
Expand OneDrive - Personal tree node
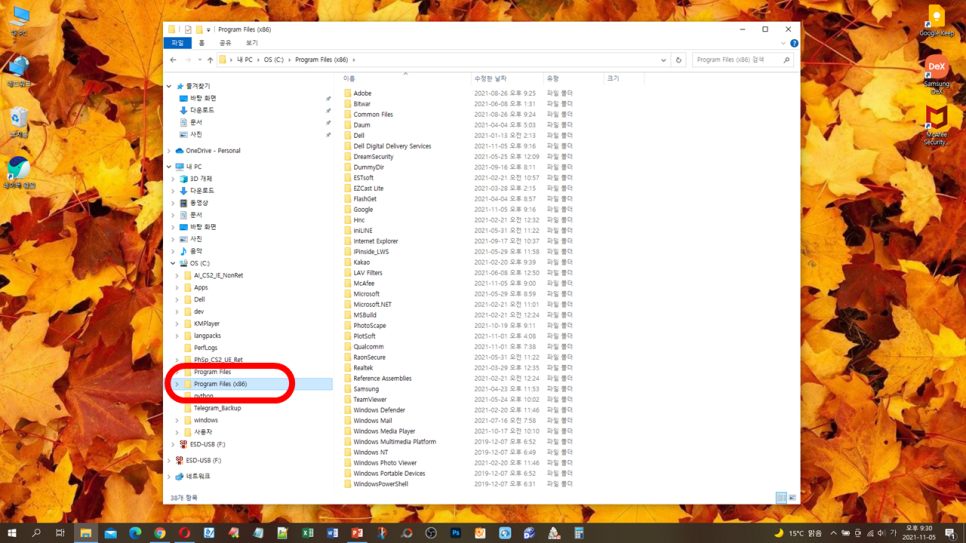click(169, 150)
